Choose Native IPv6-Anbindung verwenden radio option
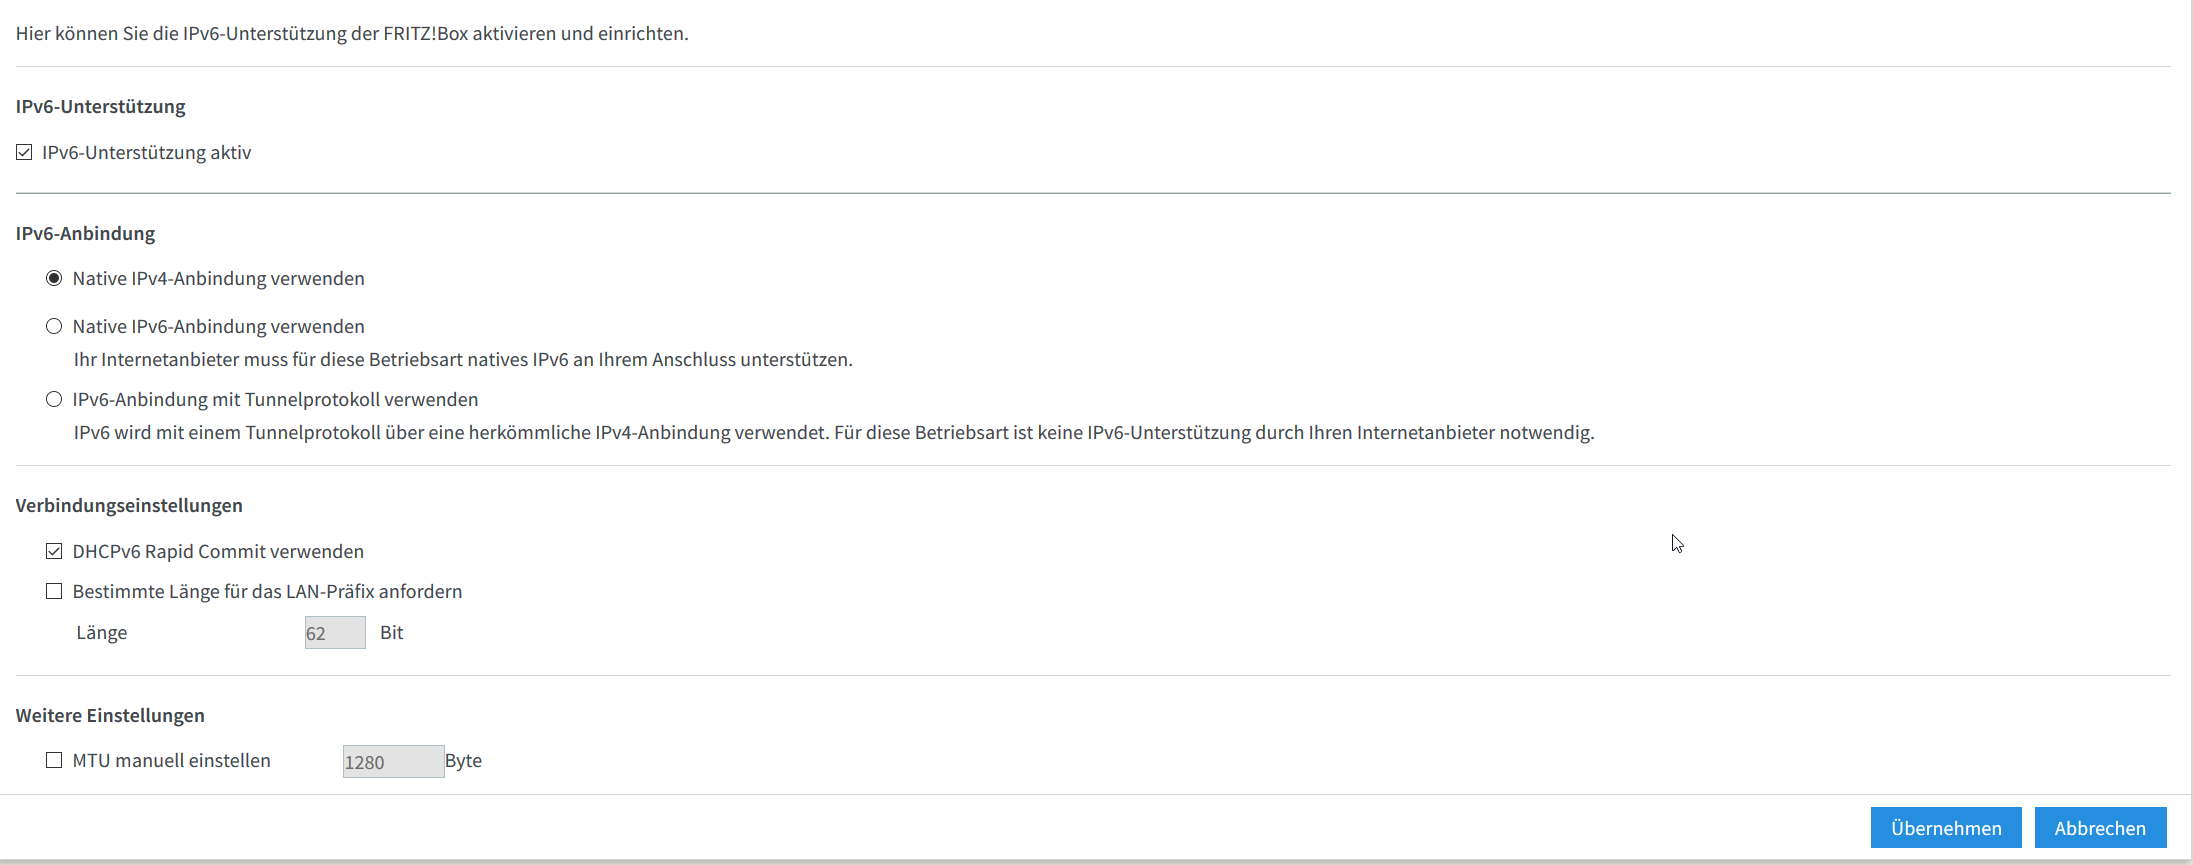The image size is (2193, 865). tap(54, 326)
